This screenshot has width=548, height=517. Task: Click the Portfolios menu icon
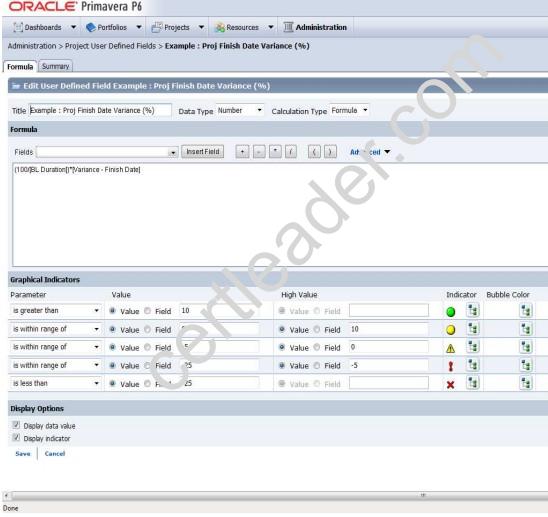pos(91,27)
